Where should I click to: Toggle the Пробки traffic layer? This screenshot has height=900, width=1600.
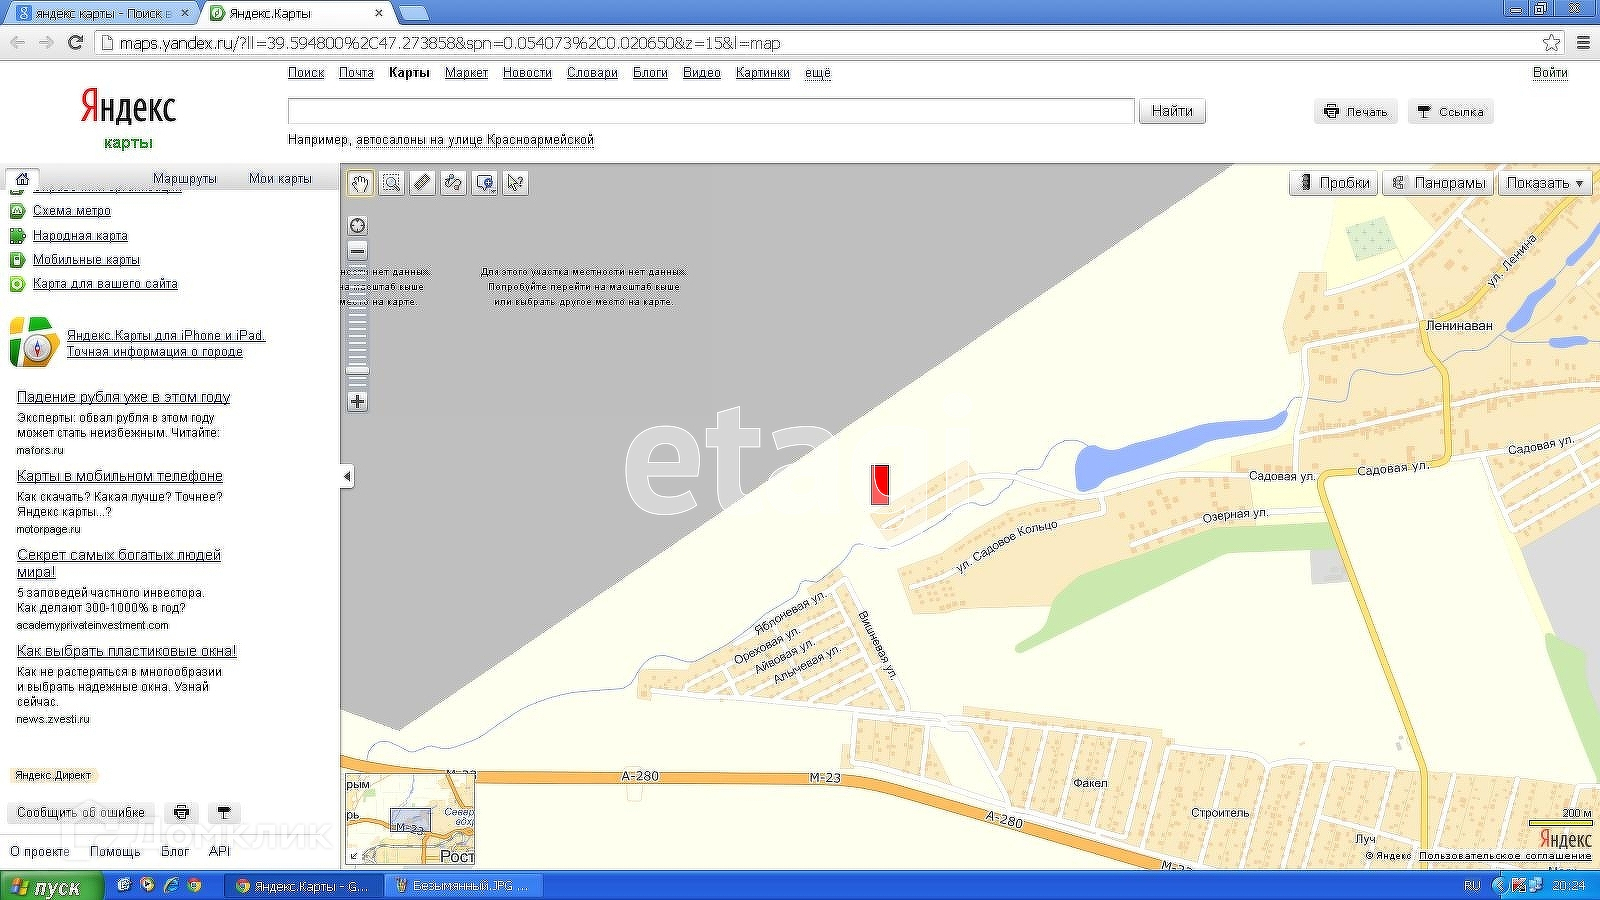[1334, 183]
